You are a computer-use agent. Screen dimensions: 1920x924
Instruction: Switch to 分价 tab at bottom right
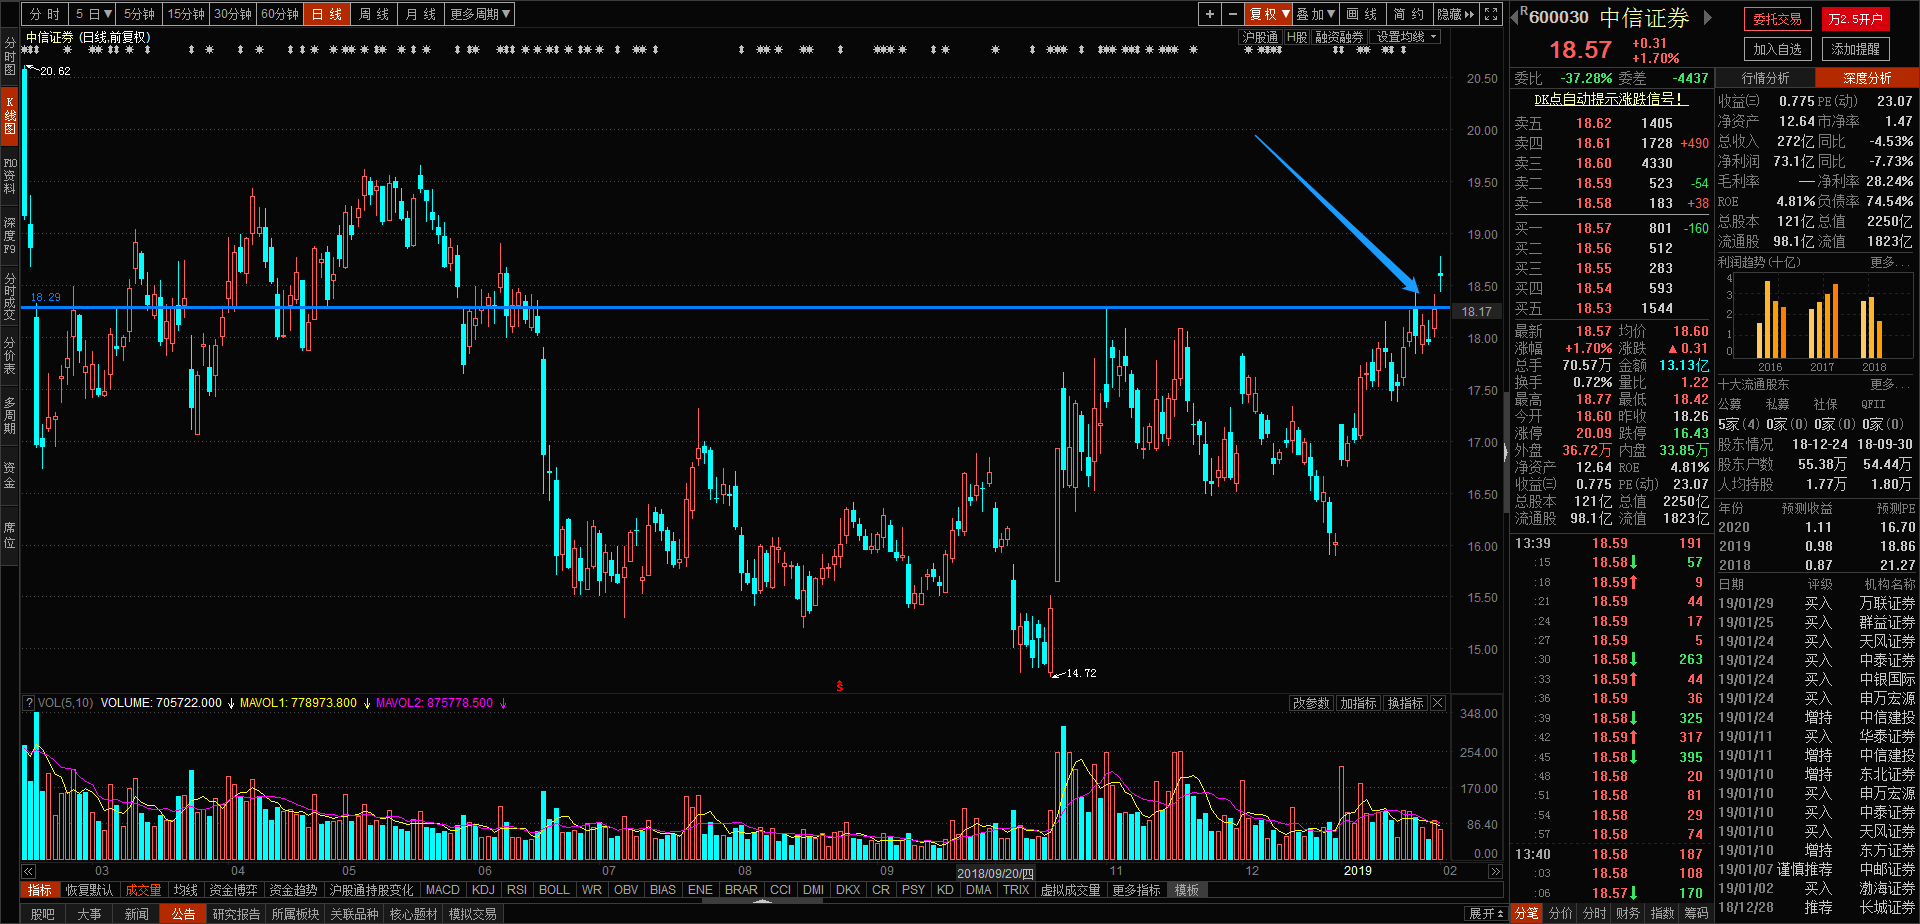tap(1560, 913)
